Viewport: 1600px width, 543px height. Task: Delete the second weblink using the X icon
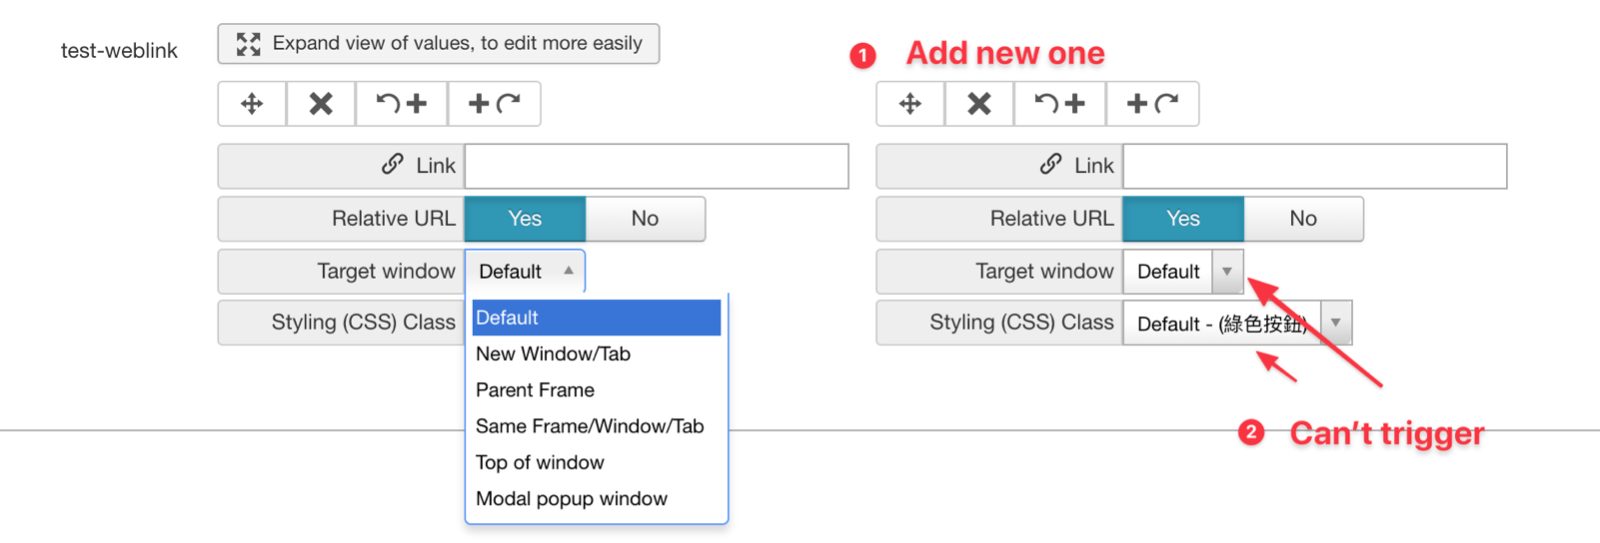pos(979,104)
